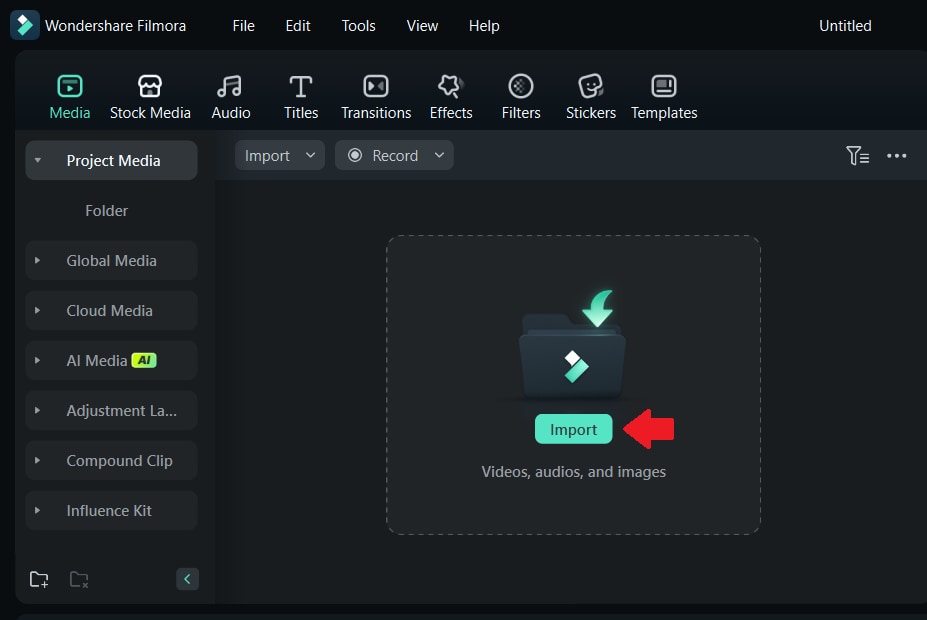Open the Transitions icon
927x620 pixels.
click(376, 86)
